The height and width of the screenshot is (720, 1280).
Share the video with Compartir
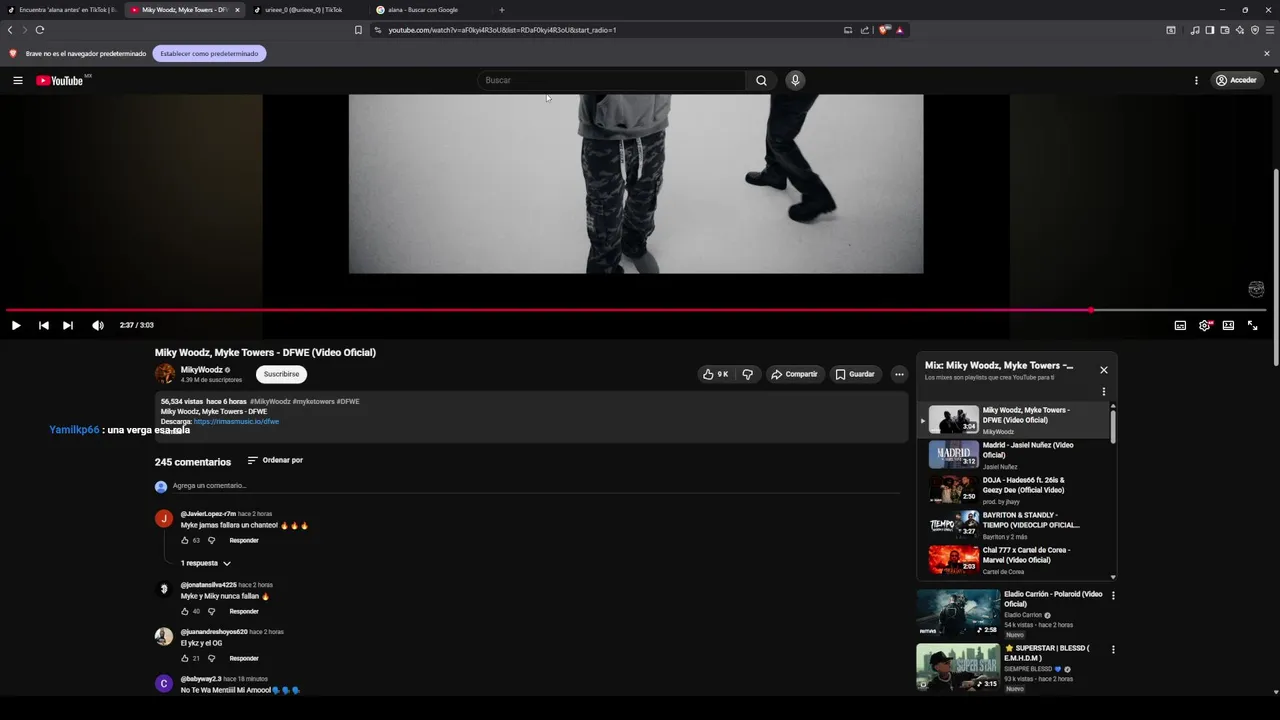tap(794, 374)
